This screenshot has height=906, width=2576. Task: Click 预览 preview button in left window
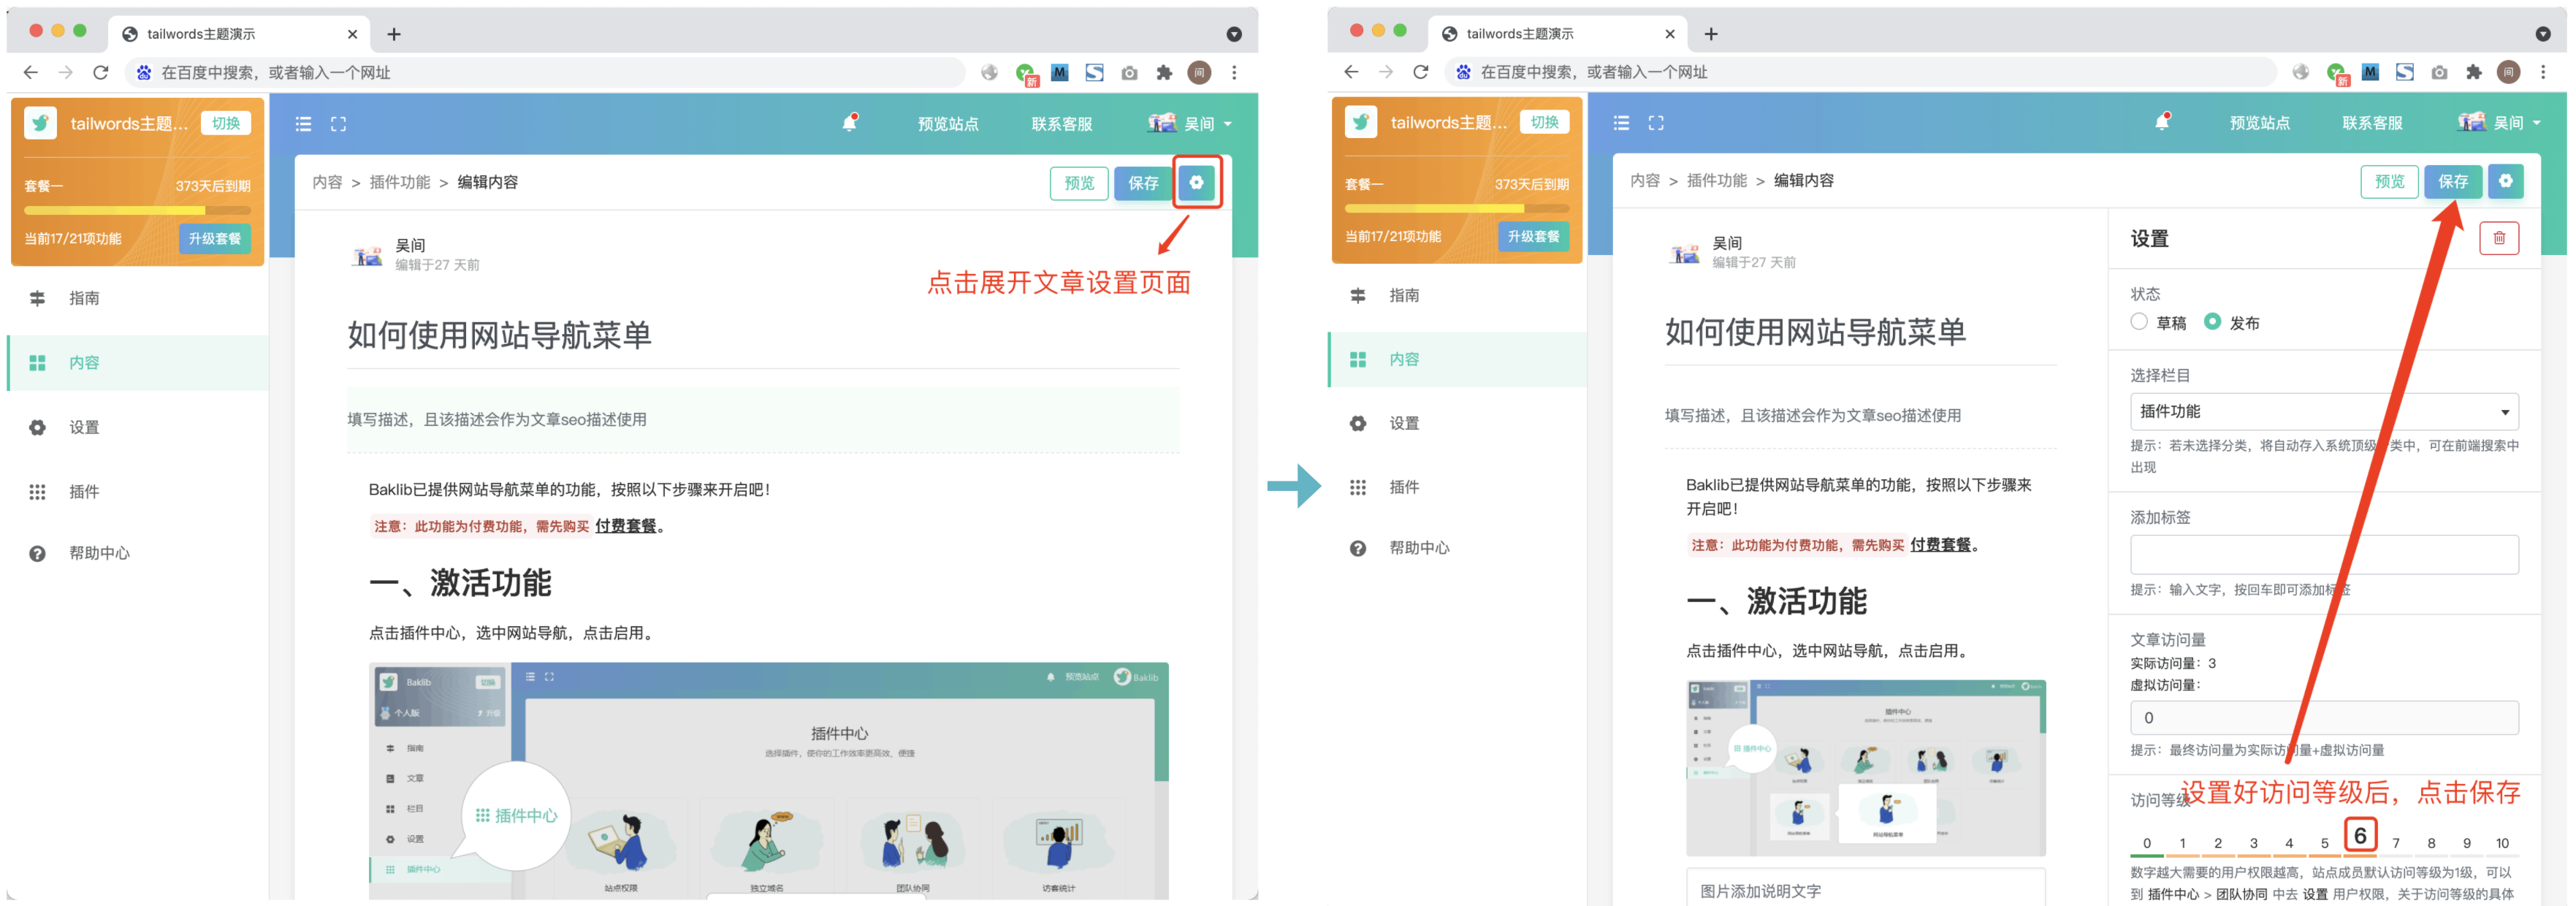click(x=1078, y=183)
